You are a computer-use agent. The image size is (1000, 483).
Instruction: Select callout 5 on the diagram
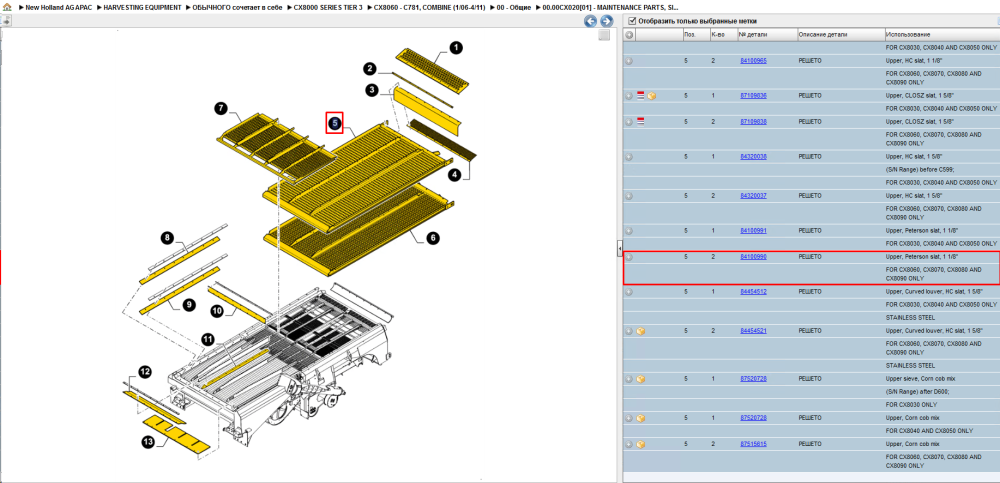(335, 122)
